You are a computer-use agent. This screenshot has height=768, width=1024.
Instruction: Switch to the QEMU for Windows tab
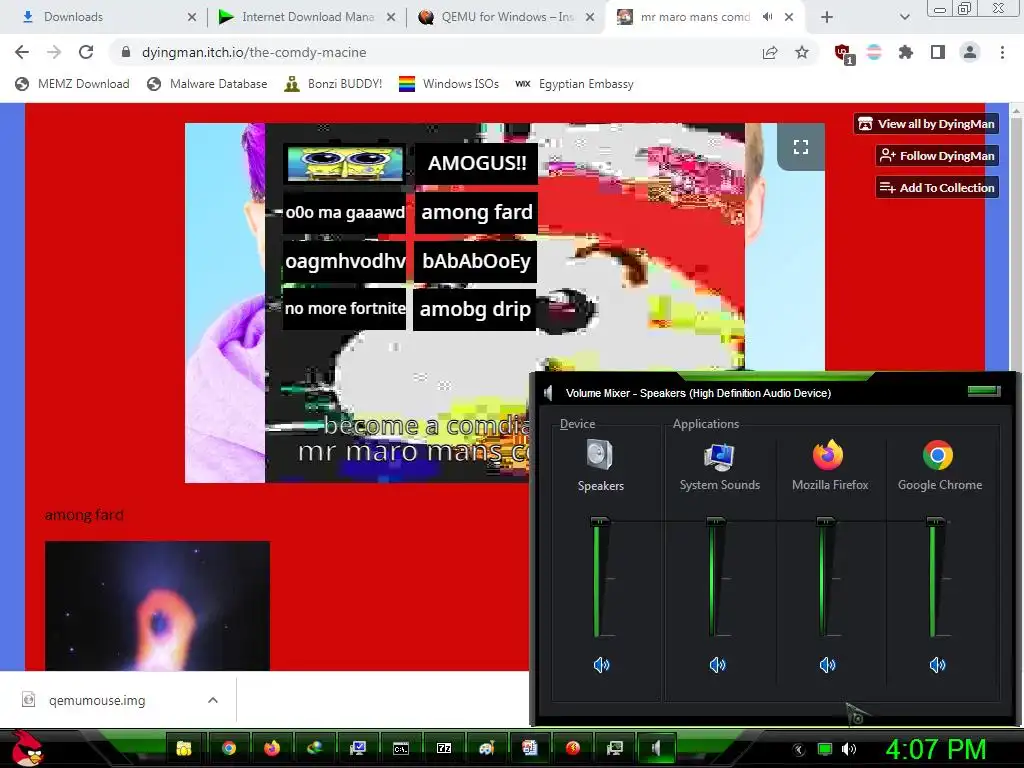[x=507, y=17]
